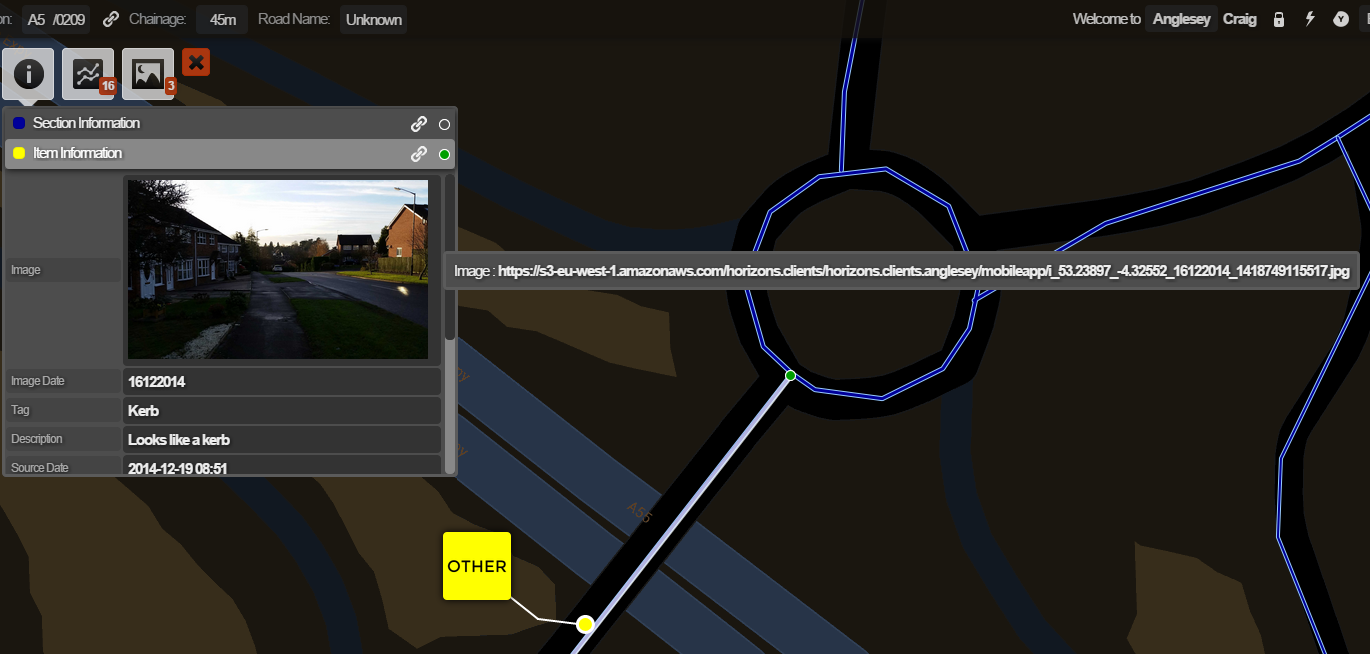Open the street photo thumbnail
This screenshot has width=1370, height=654.
[x=277, y=269]
